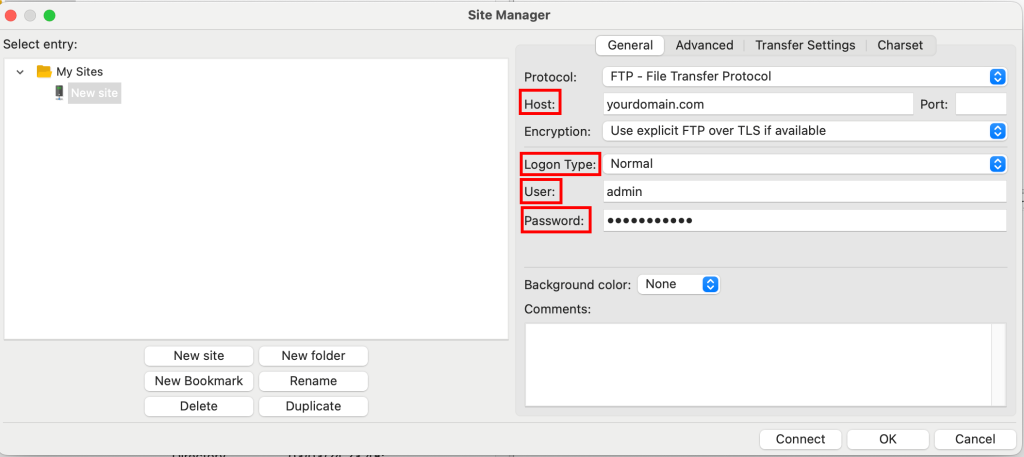Click the New Bookmark button
The width and height of the screenshot is (1024, 457).
click(x=199, y=381)
